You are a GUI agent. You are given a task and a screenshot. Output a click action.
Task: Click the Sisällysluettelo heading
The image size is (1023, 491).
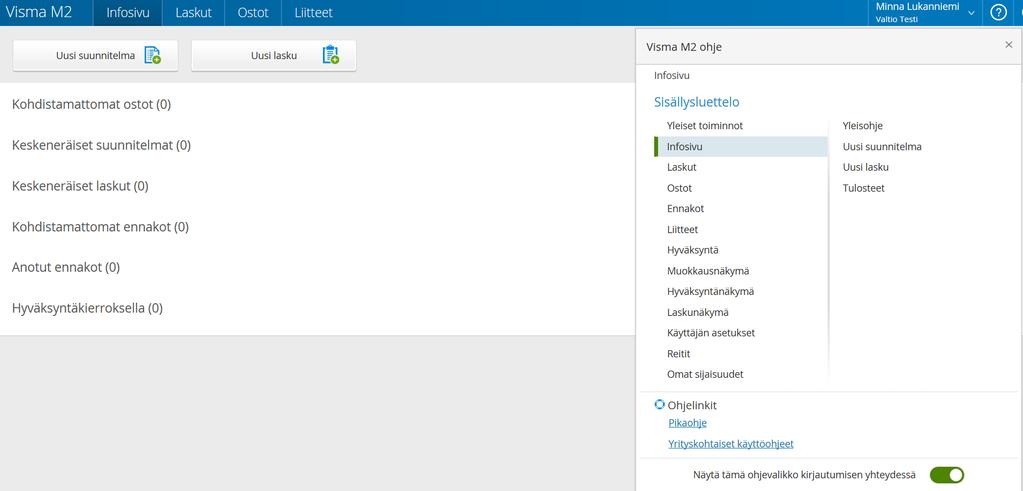697,102
